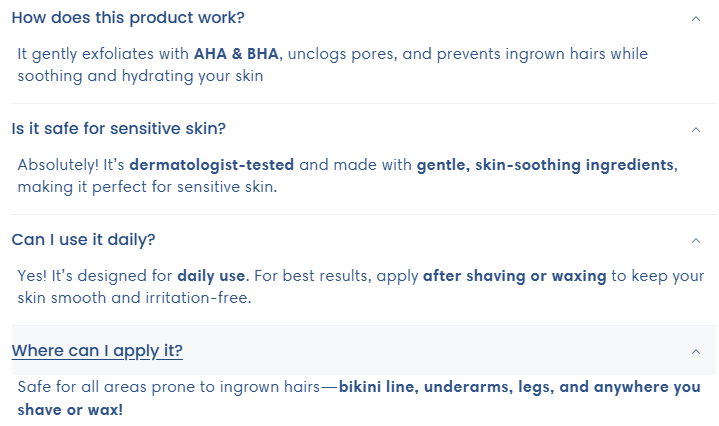
Task: Click the chevron beside "Is it safe for sensitive skin?"
Action: tap(696, 130)
